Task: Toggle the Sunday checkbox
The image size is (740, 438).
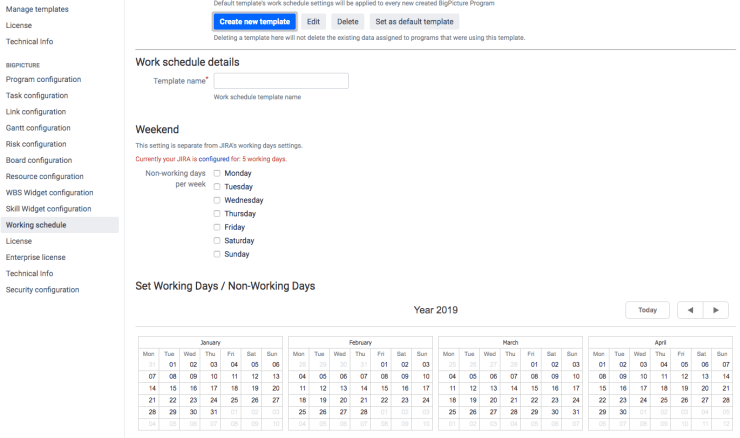Action: [x=217, y=254]
